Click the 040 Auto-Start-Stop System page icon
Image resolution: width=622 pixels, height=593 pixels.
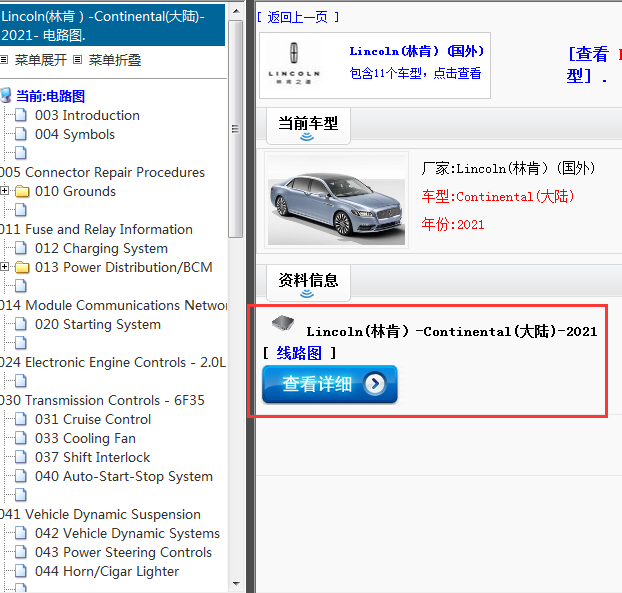click(x=21, y=476)
